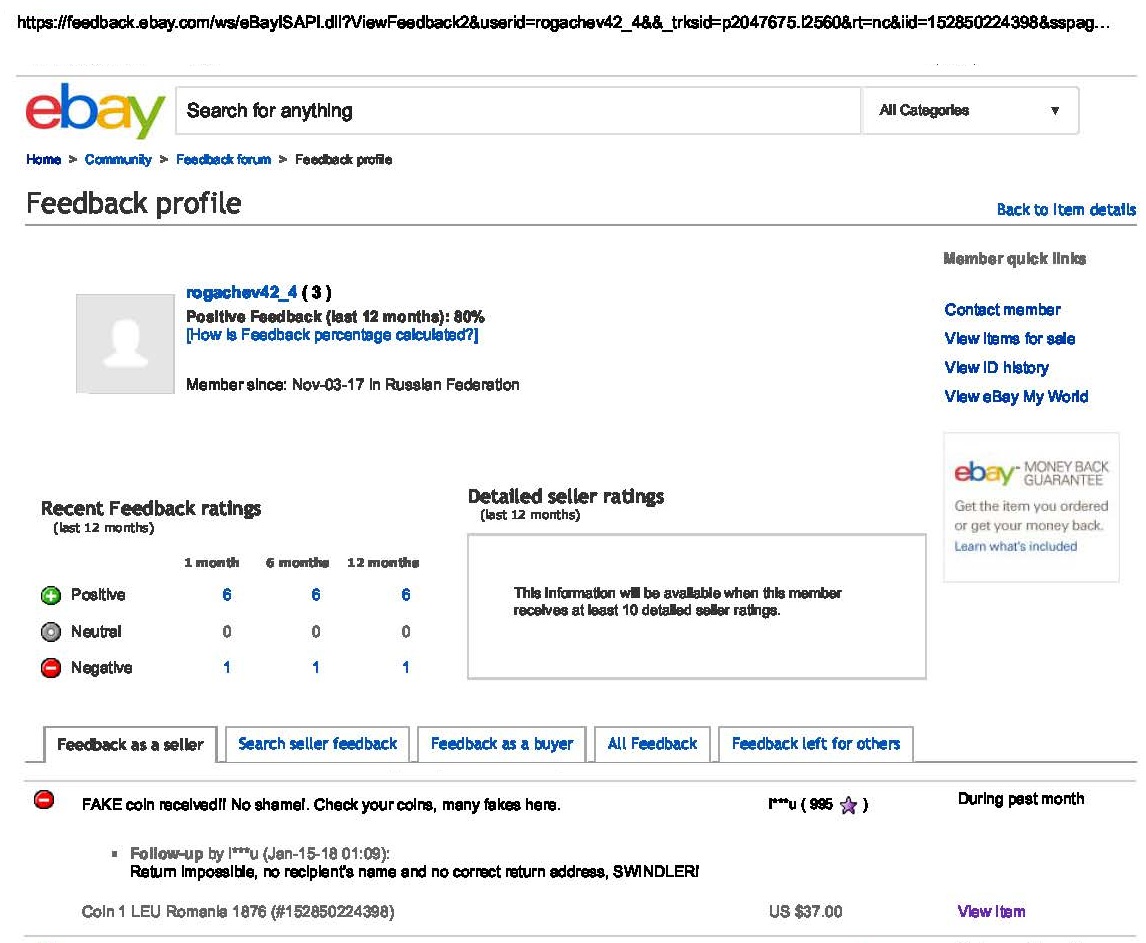The height and width of the screenshot is (943, 1146).
Task: Open the All Feedback tab
Action: [x=652, y=744]
